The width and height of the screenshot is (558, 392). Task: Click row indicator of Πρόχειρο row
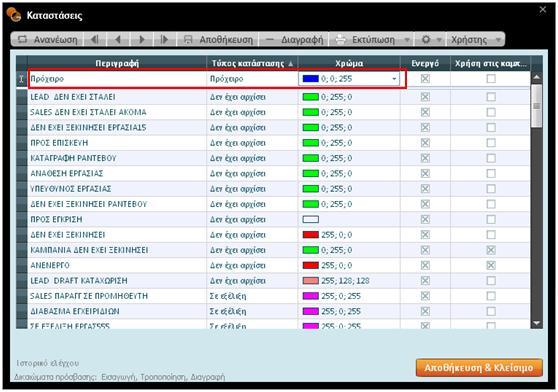tap(21, 79)
